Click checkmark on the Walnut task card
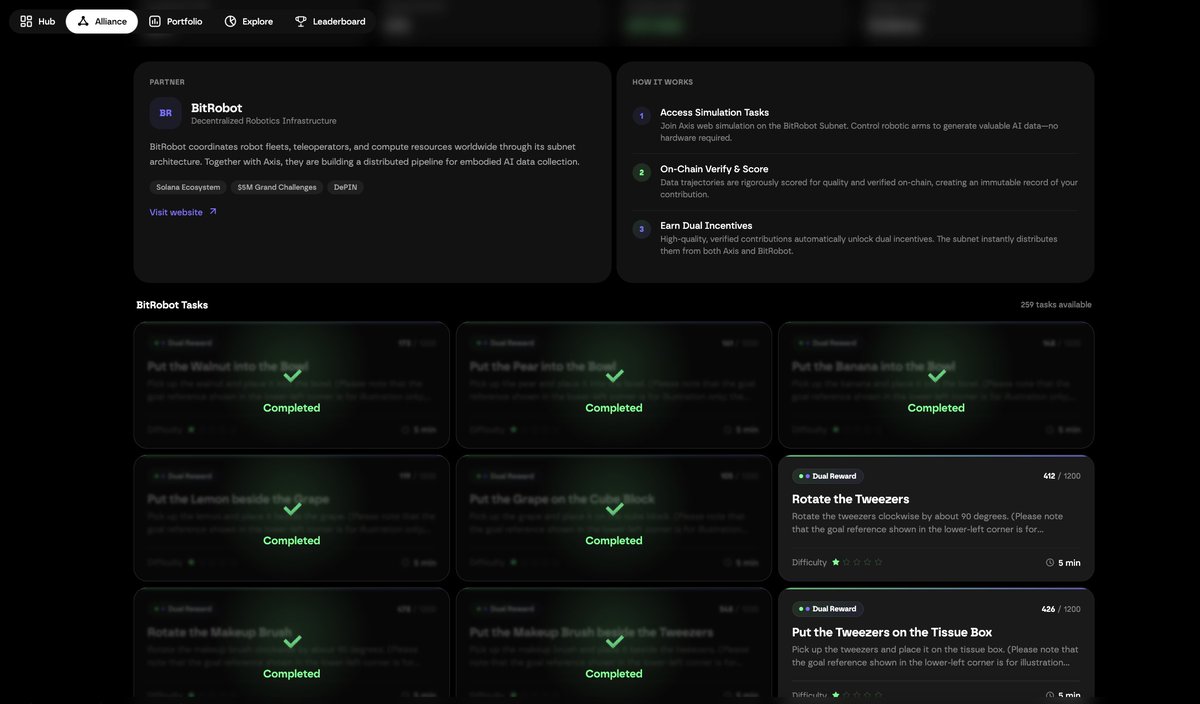Screen dimensions: 1200x704 coord(292,376)
